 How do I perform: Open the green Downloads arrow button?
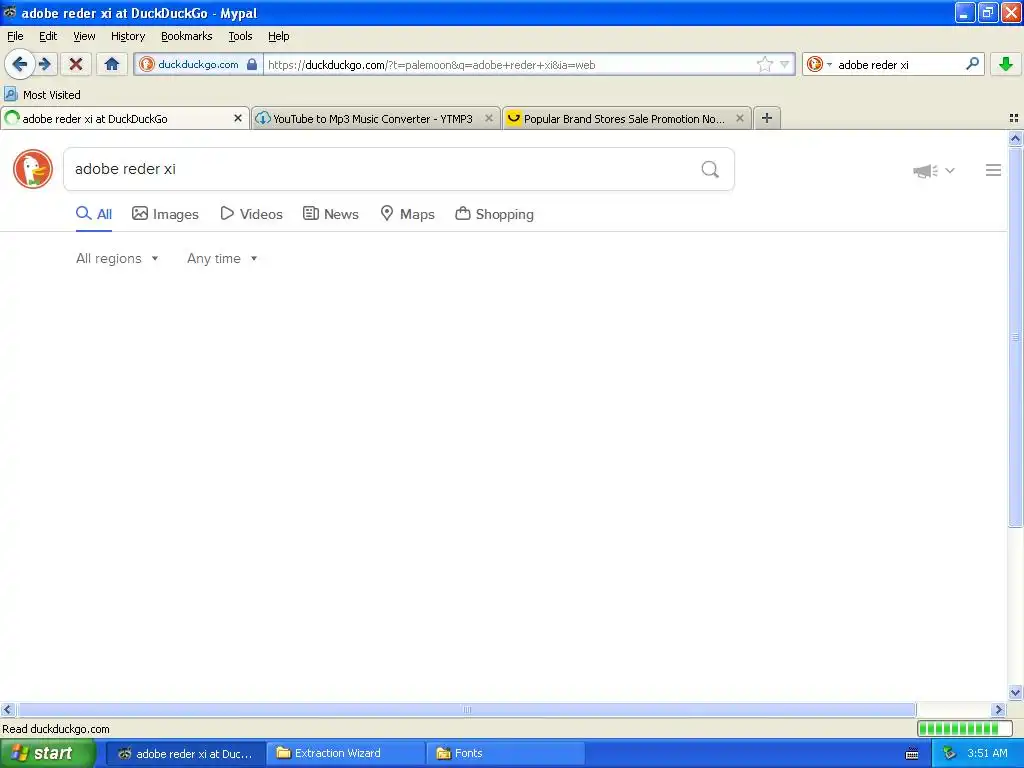(1006, 64)
